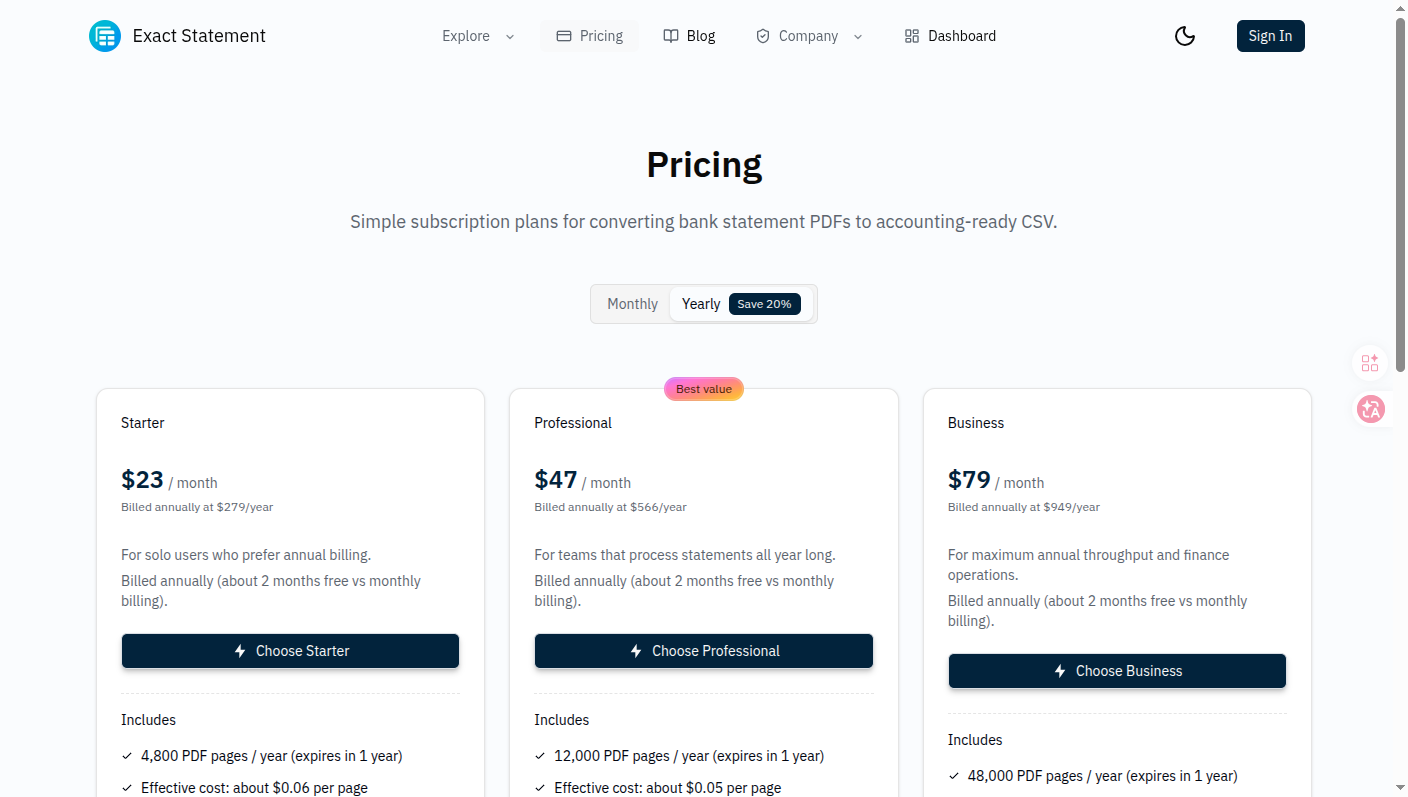Image resolution: width=1408 pixels, height=797 pixels.
Task: Click the Save 20% badge
Action: [765, 304]
